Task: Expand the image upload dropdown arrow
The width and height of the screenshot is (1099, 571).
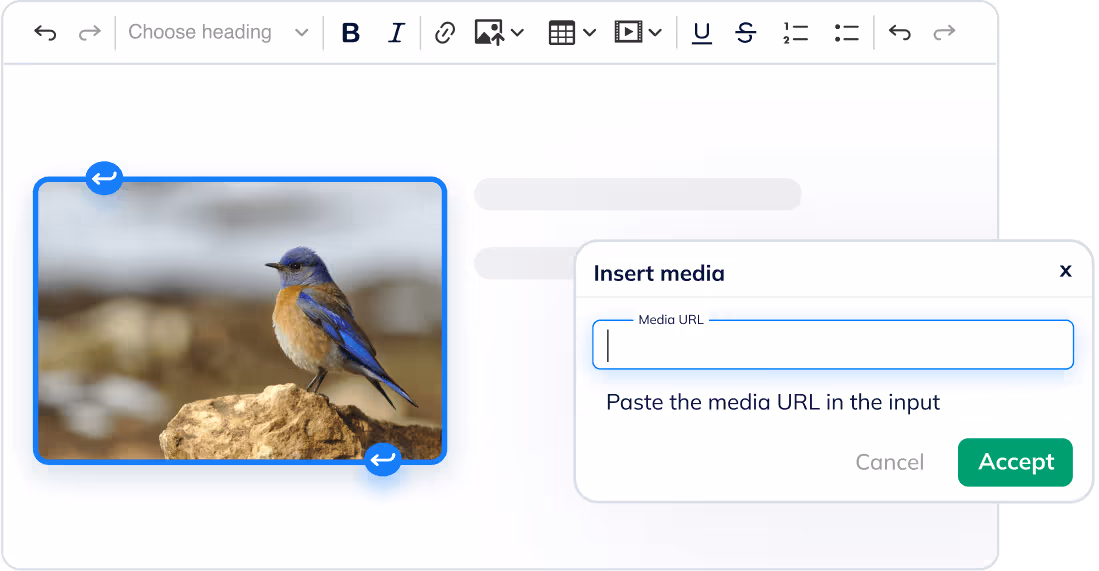Action: (517, 33)
